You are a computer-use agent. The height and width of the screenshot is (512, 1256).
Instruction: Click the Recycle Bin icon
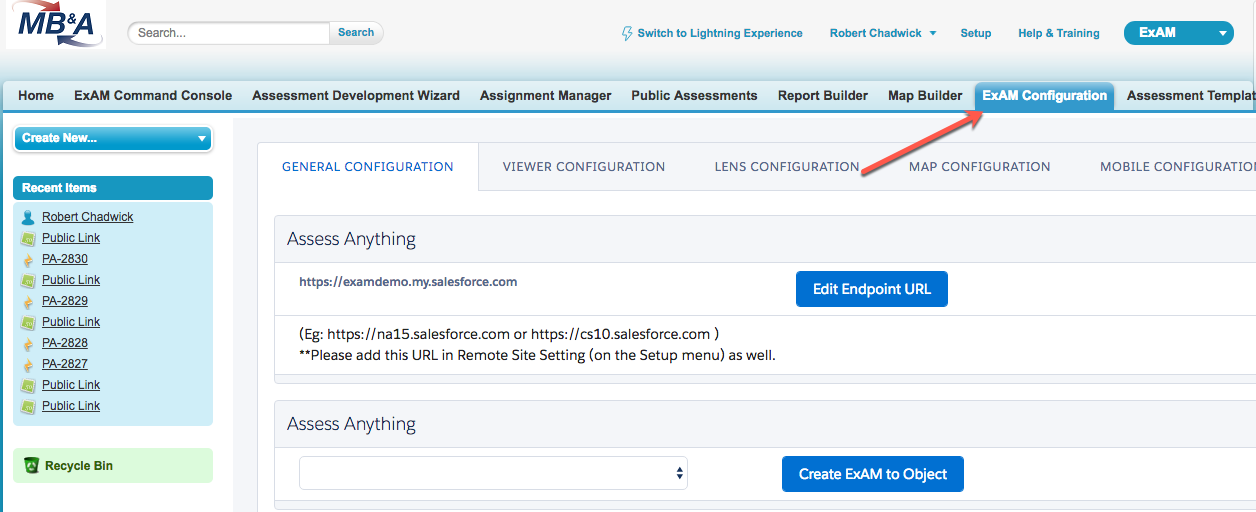31,466
